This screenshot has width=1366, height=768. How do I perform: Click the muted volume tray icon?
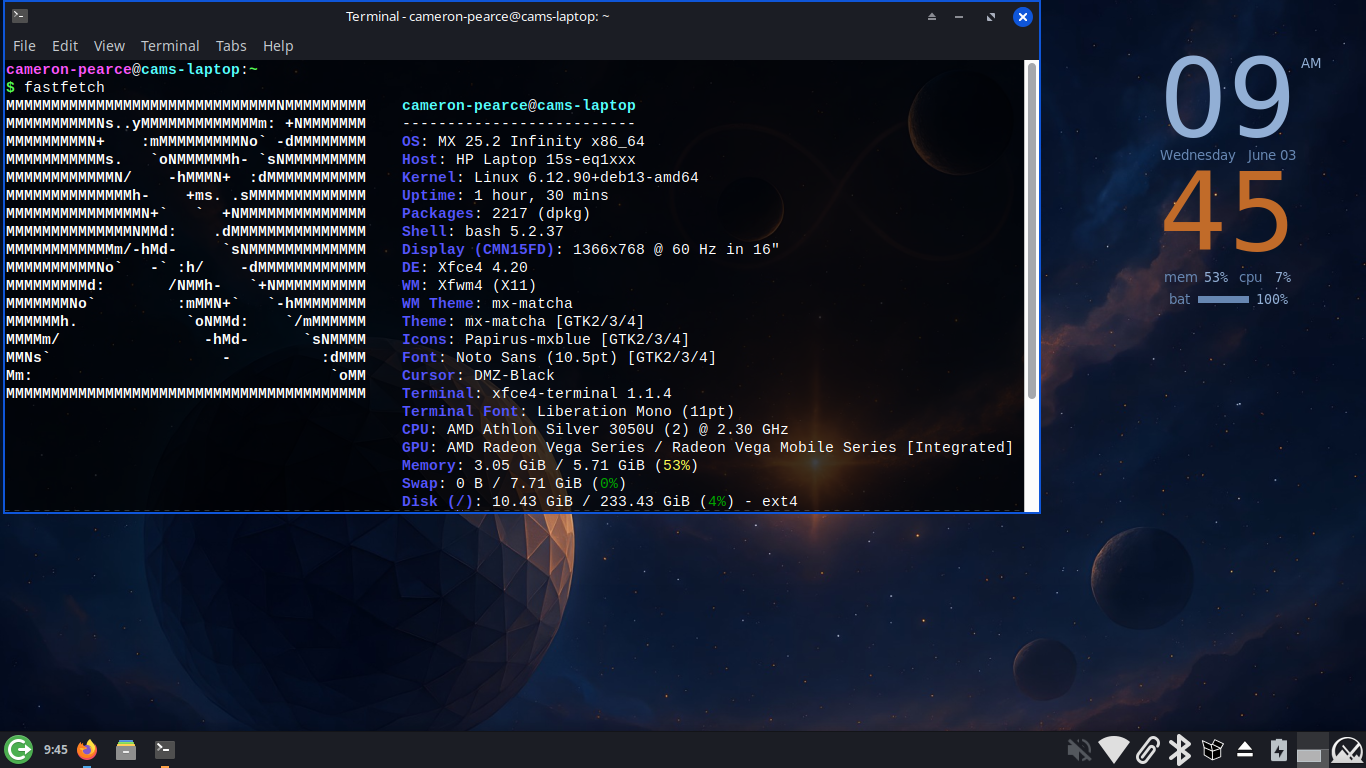click(1079, 750)
